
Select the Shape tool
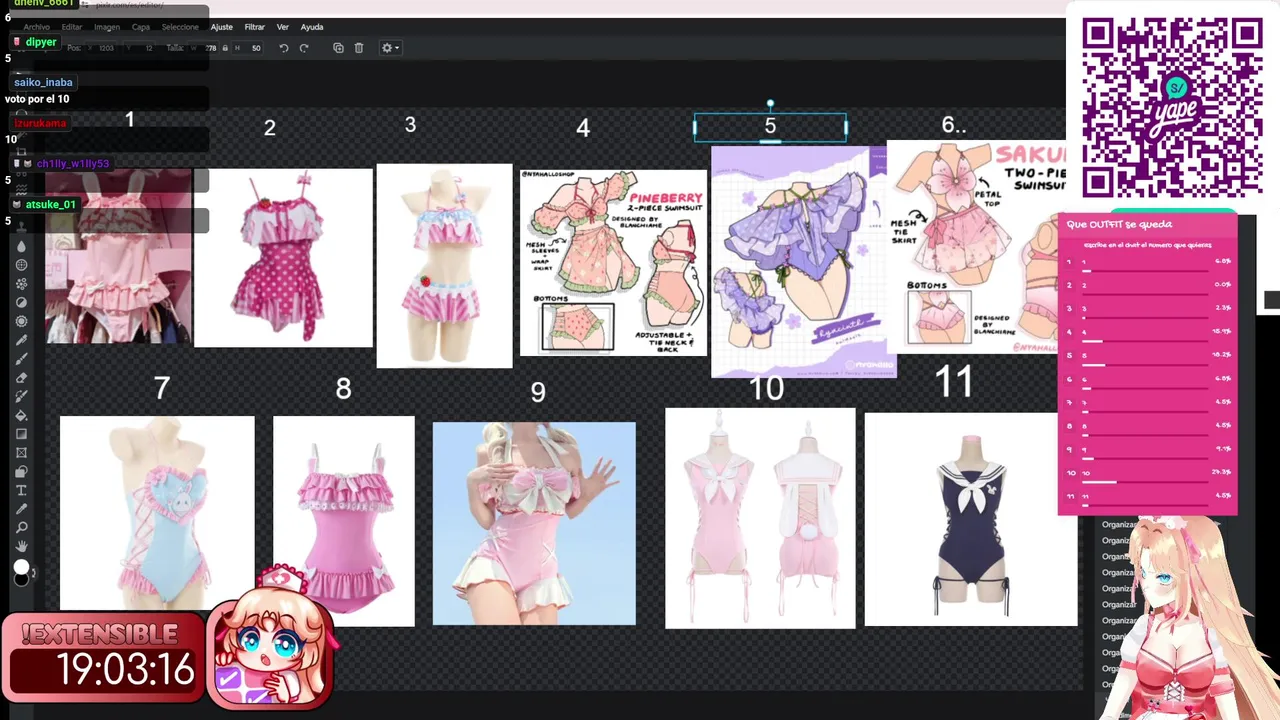click(21, 471)
